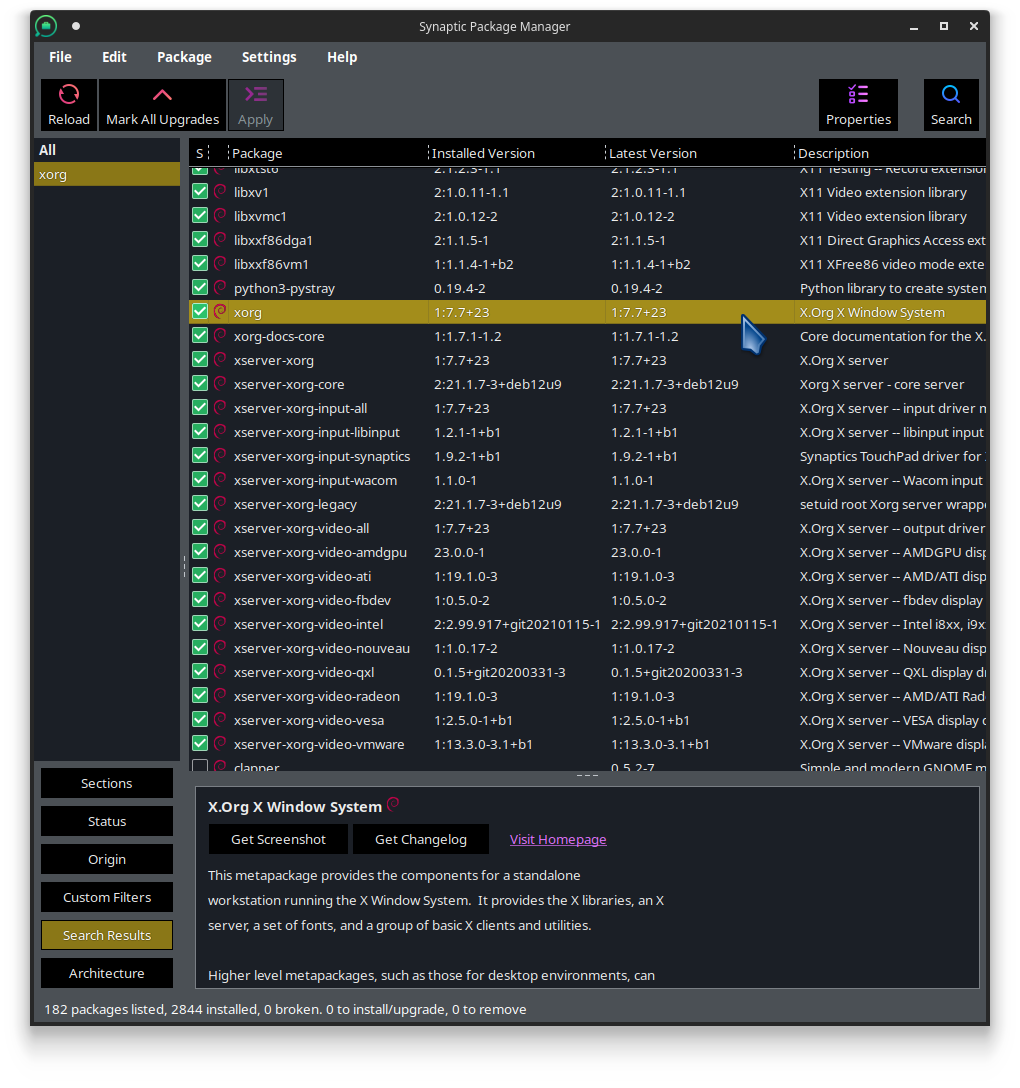The height and width of the screenshot is (1088, 1020).
Task: Open the Search toolbar icon
Action: click(x=951, y=94)
